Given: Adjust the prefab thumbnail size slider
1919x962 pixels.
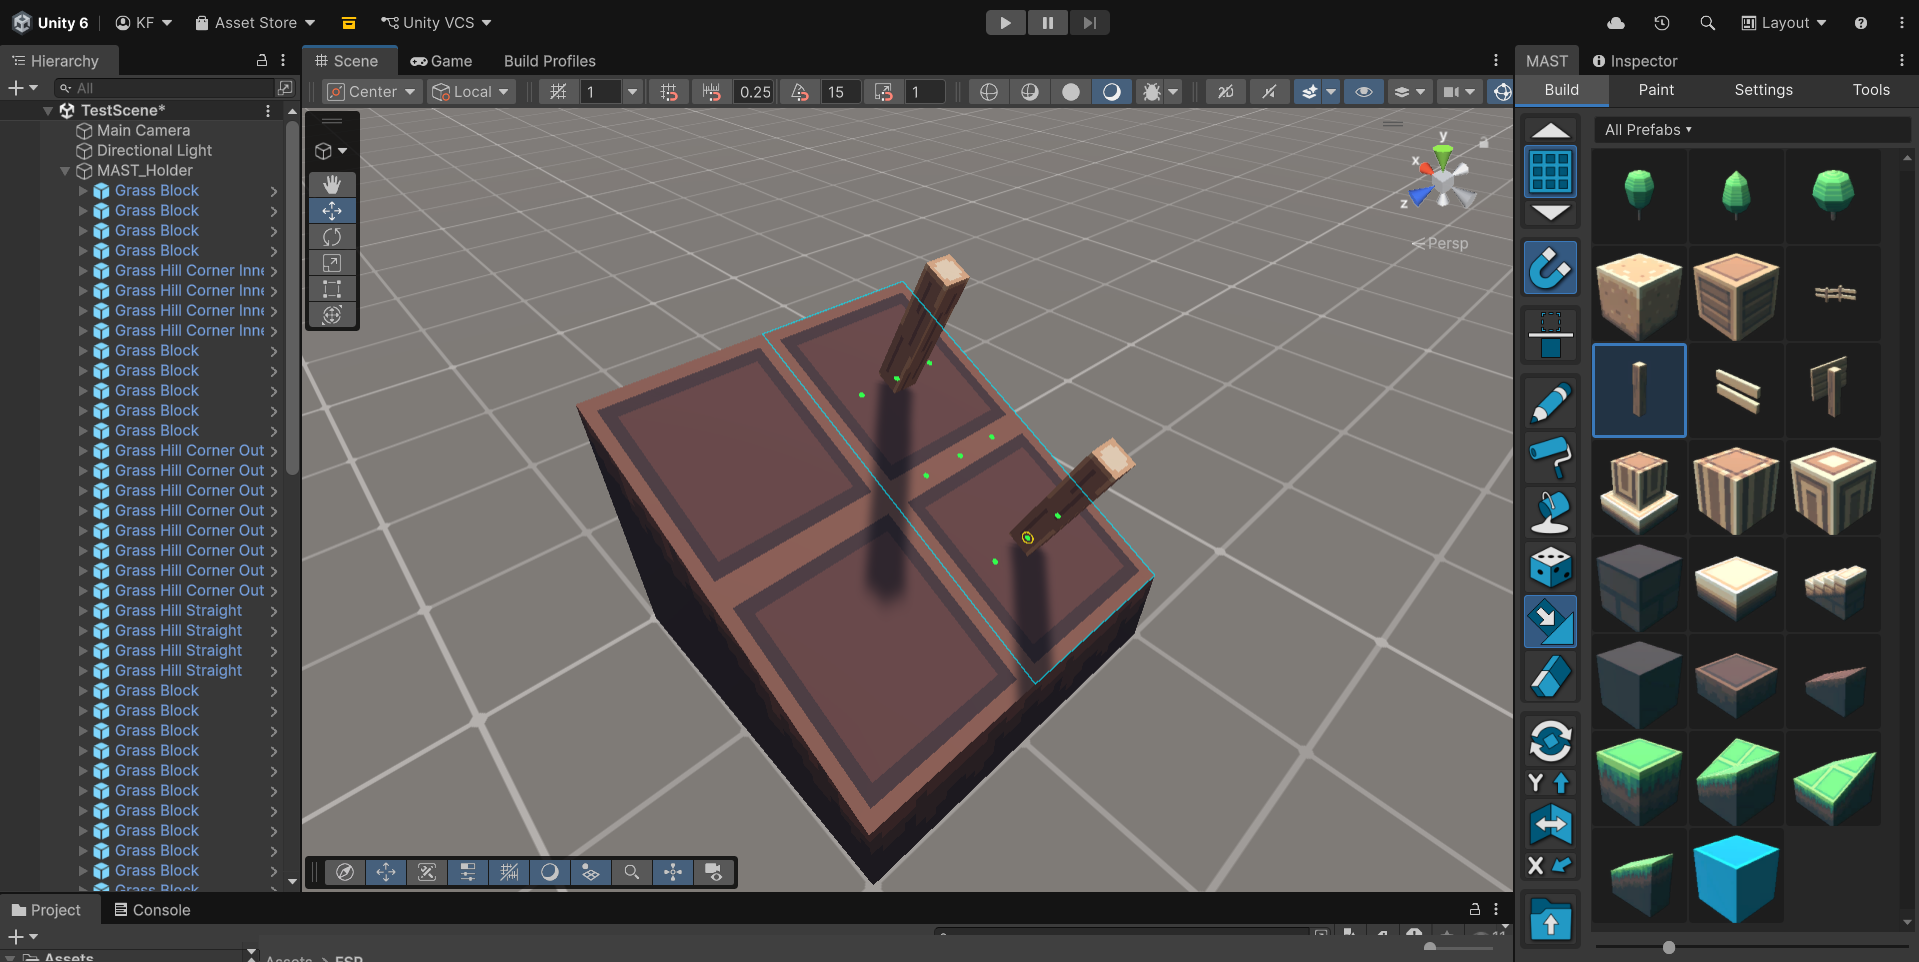Looking at the screenshot, I should (1668, 947).
